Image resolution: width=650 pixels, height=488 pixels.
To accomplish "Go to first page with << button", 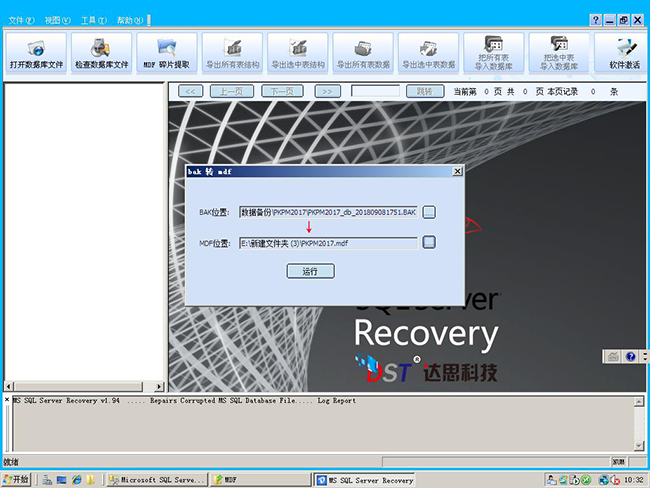I will [x=190, y=91].
